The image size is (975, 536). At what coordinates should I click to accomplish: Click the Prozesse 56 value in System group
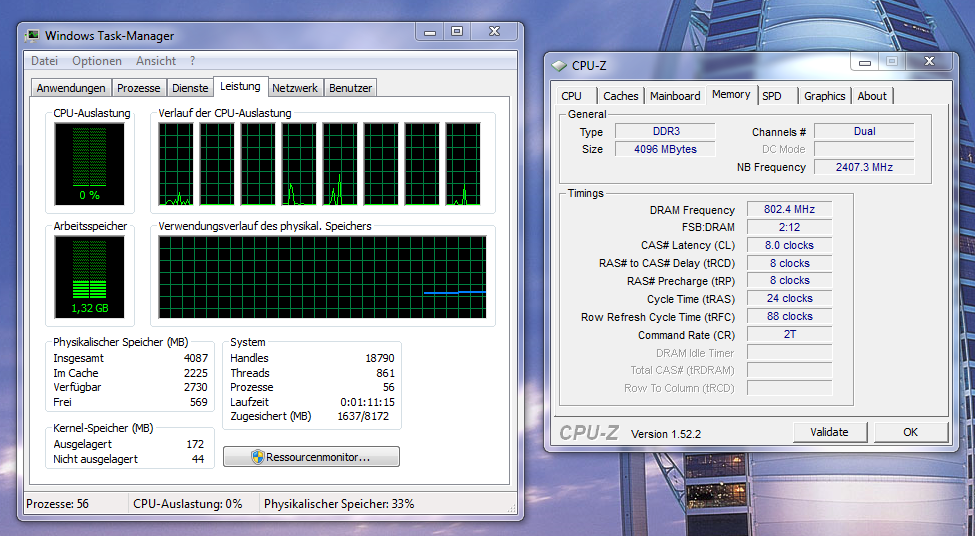(x=389, y=387)
